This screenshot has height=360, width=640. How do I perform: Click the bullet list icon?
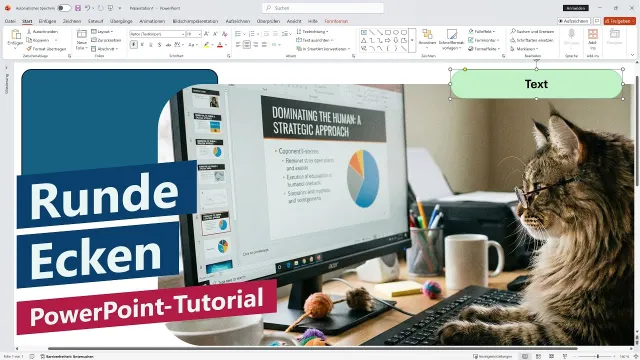coord(238,34)
